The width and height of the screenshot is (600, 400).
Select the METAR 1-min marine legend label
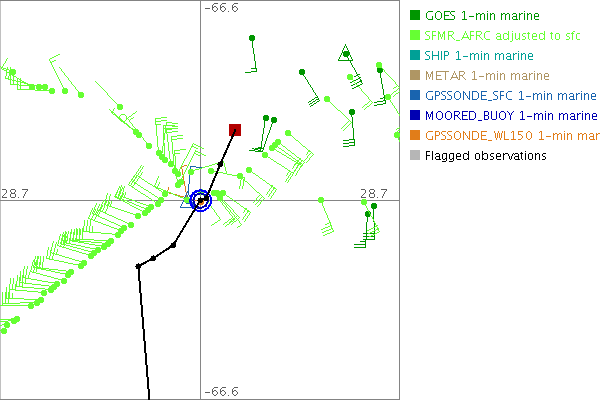click(x=485, y=76)
